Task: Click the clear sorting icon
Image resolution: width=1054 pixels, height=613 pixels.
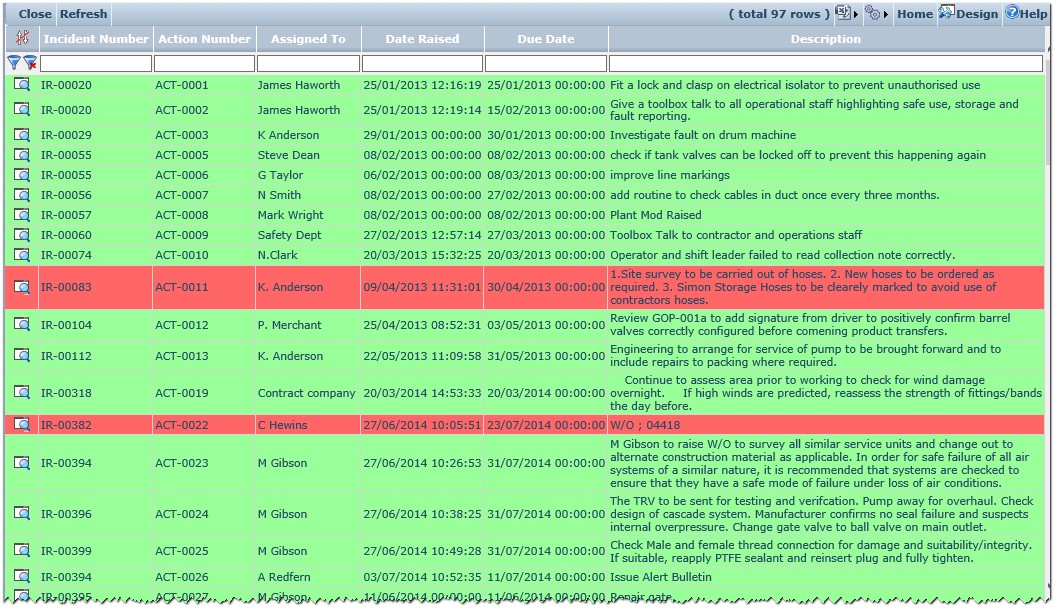Action: (x=22, y=38)
